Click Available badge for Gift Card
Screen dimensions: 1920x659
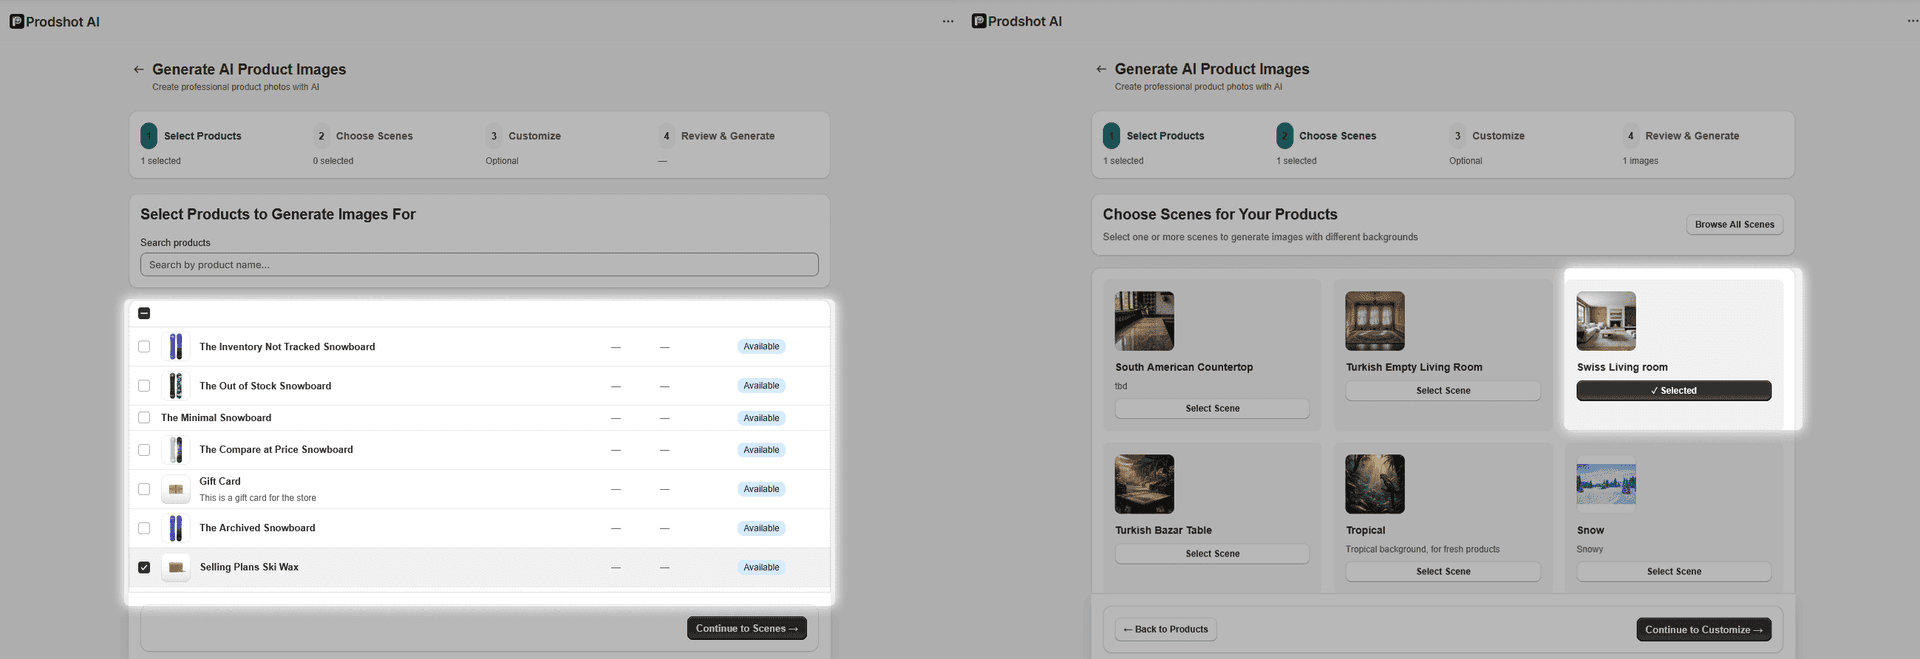tap(761, 489)
